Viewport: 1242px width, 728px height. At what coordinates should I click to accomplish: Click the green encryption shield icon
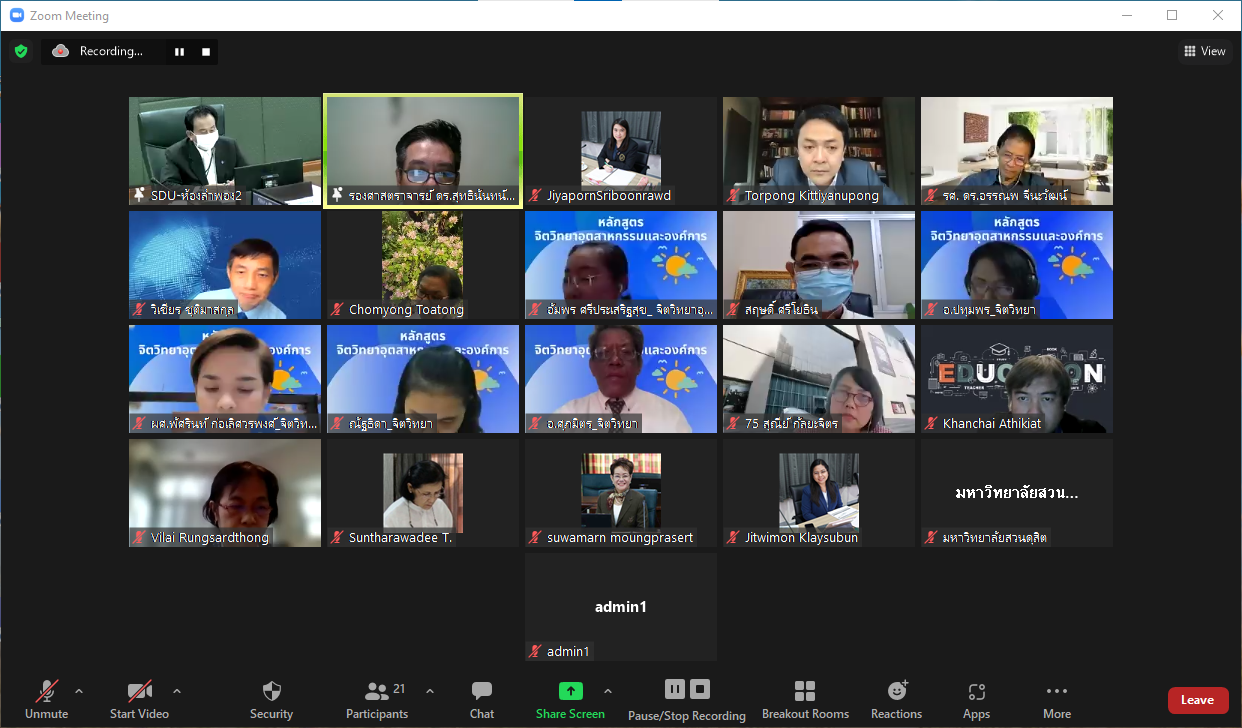pyautogui.click(x=21, y=51)
